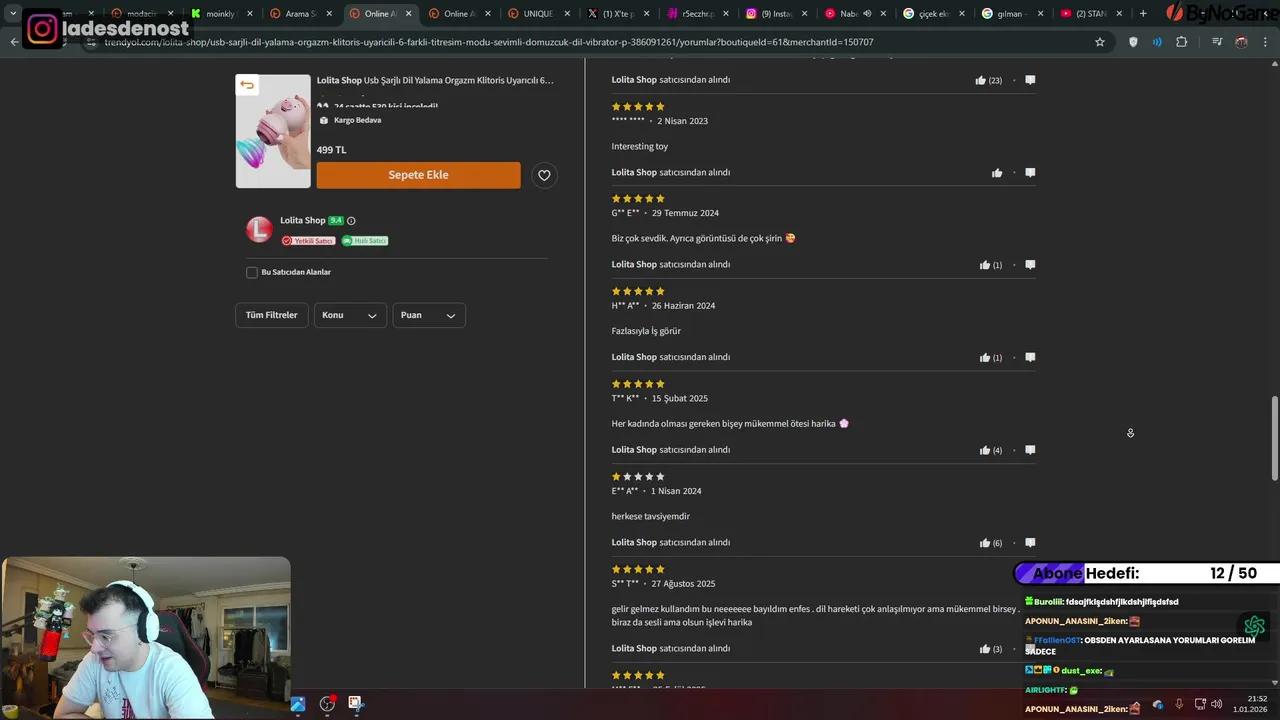Like the 'Biz çok sevdik' review
The width and height of the screenshot is (1280, 720).
coord(985,265)
